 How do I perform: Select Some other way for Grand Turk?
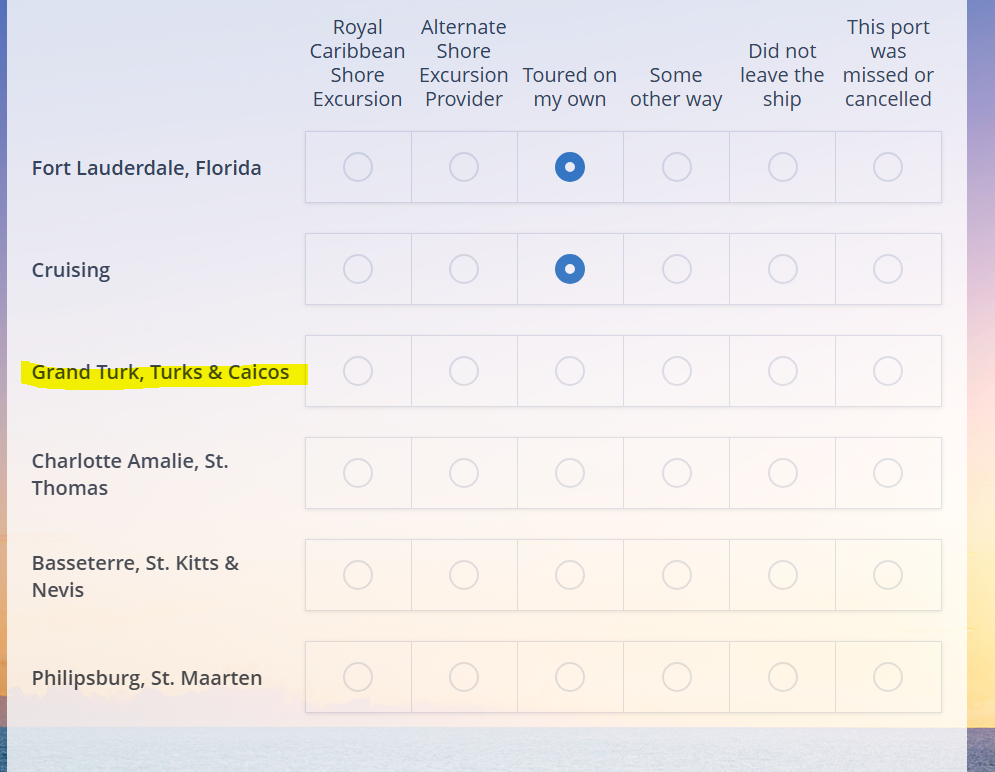[x=676, y=371]
